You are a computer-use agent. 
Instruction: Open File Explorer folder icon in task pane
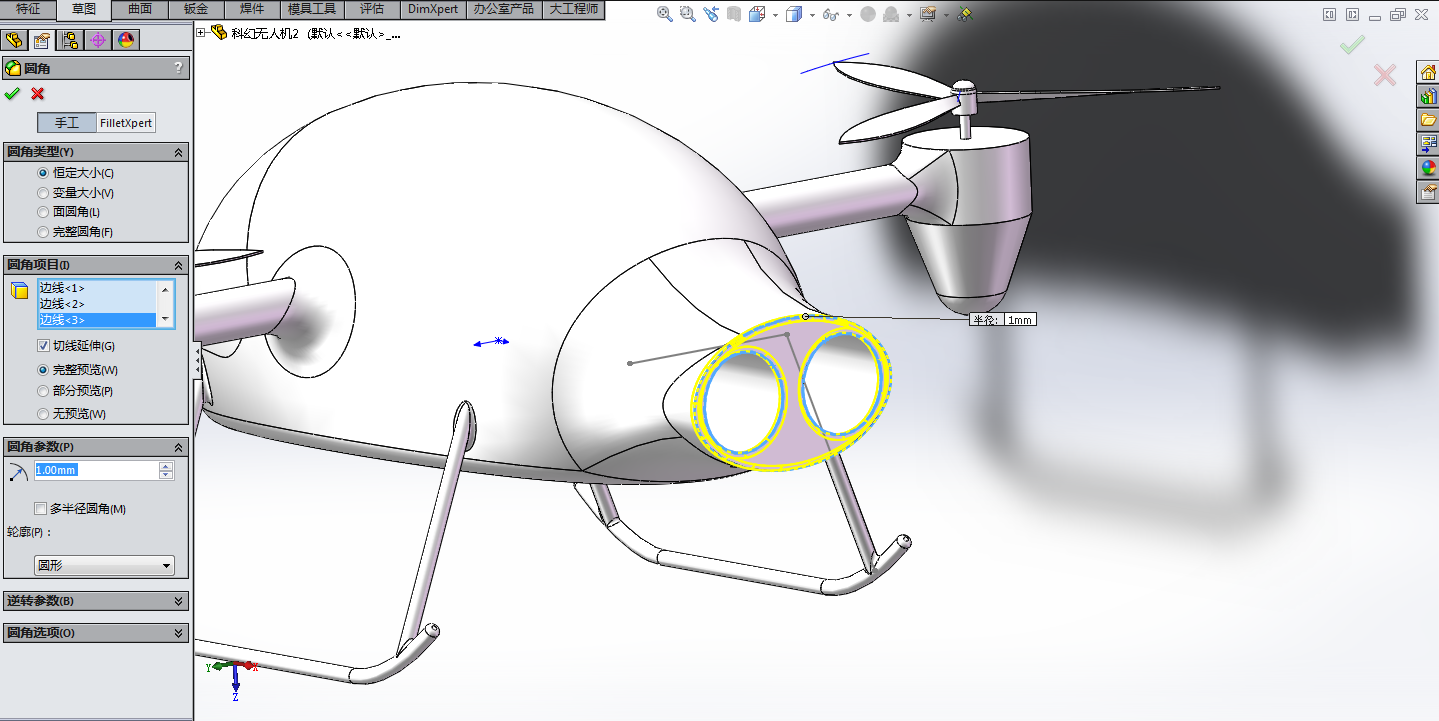coord(1428,120)
